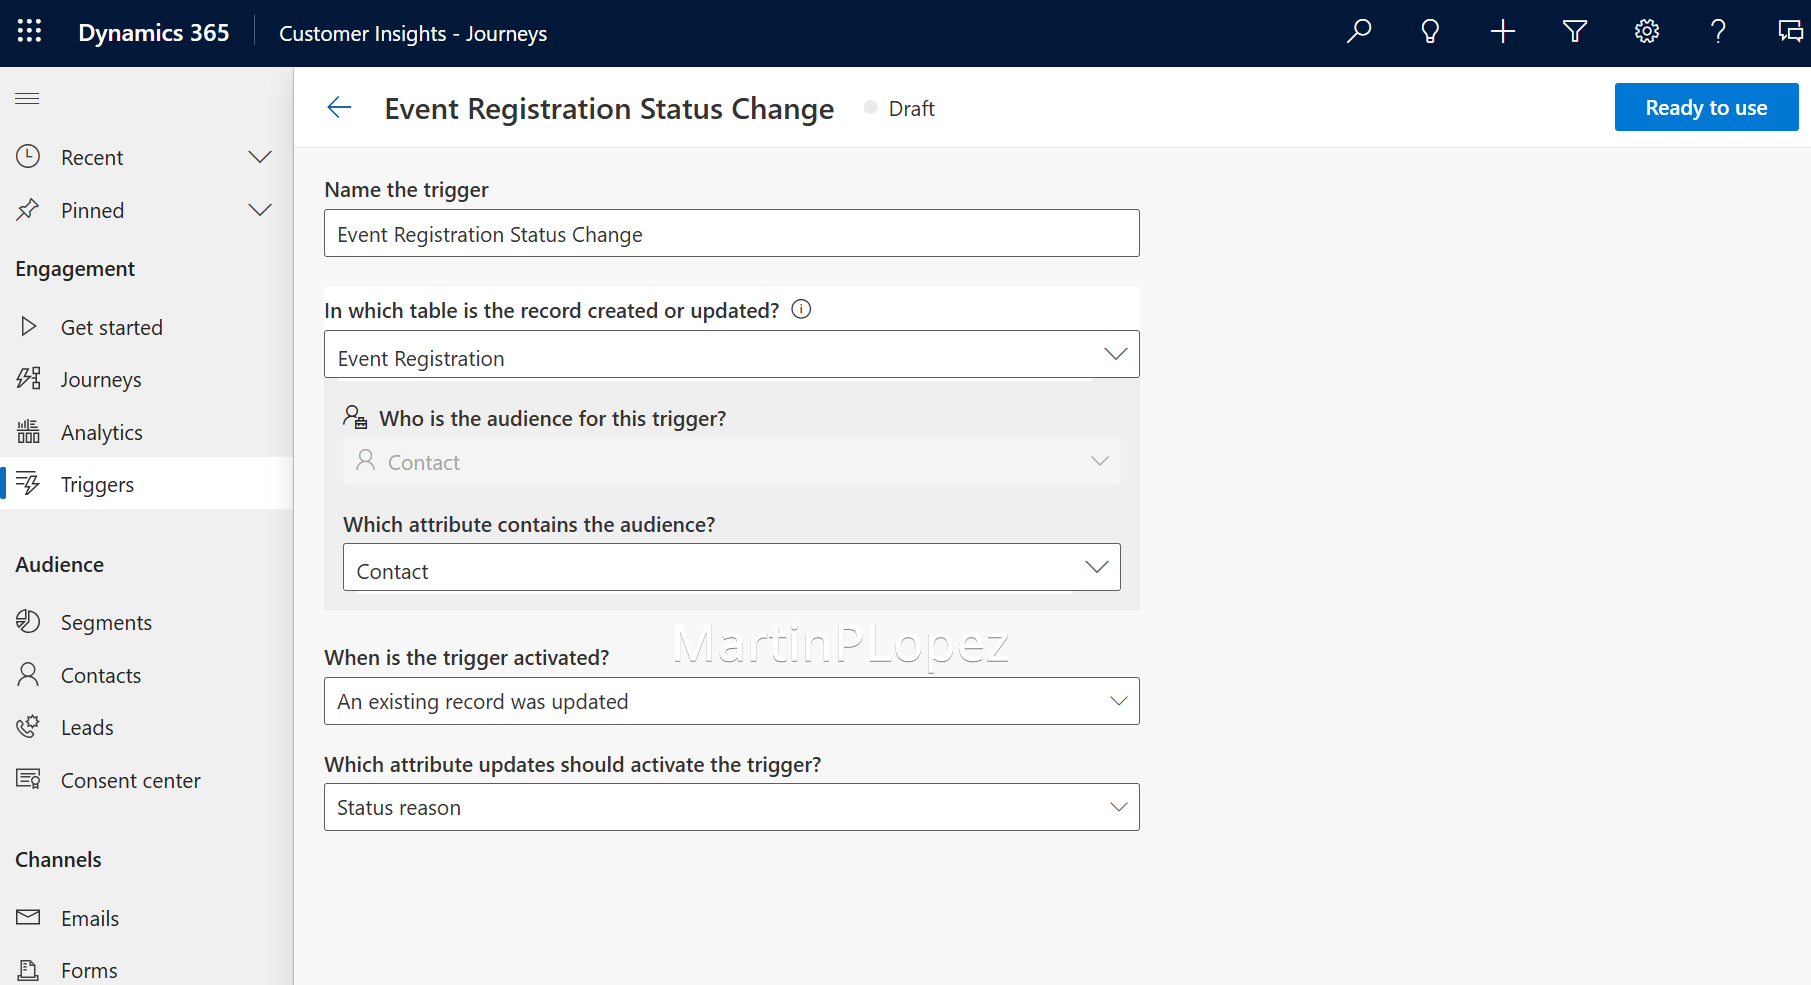Select Journeys in the Engagement section
The width and height of the screenshot is (1811, 985).
tap(101, 379)
